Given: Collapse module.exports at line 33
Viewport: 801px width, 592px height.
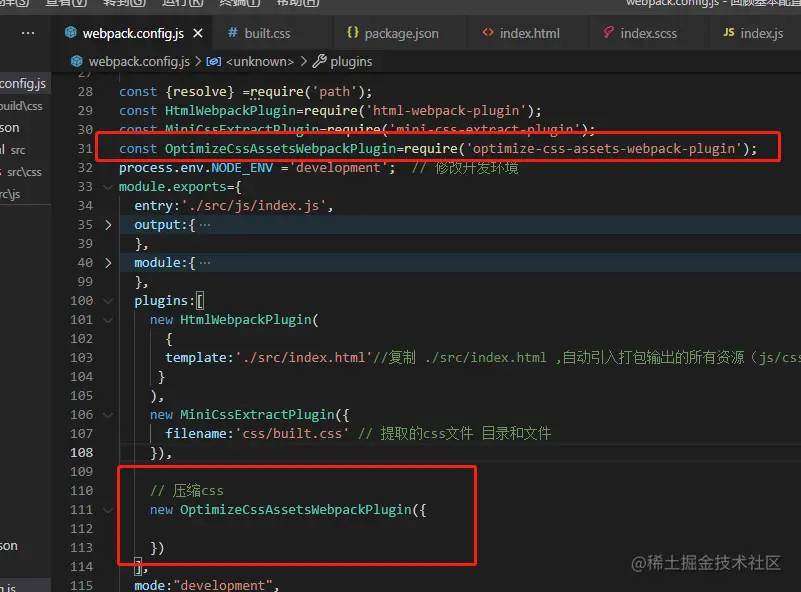Looking at the screenshot, I should tap(108, 187).
